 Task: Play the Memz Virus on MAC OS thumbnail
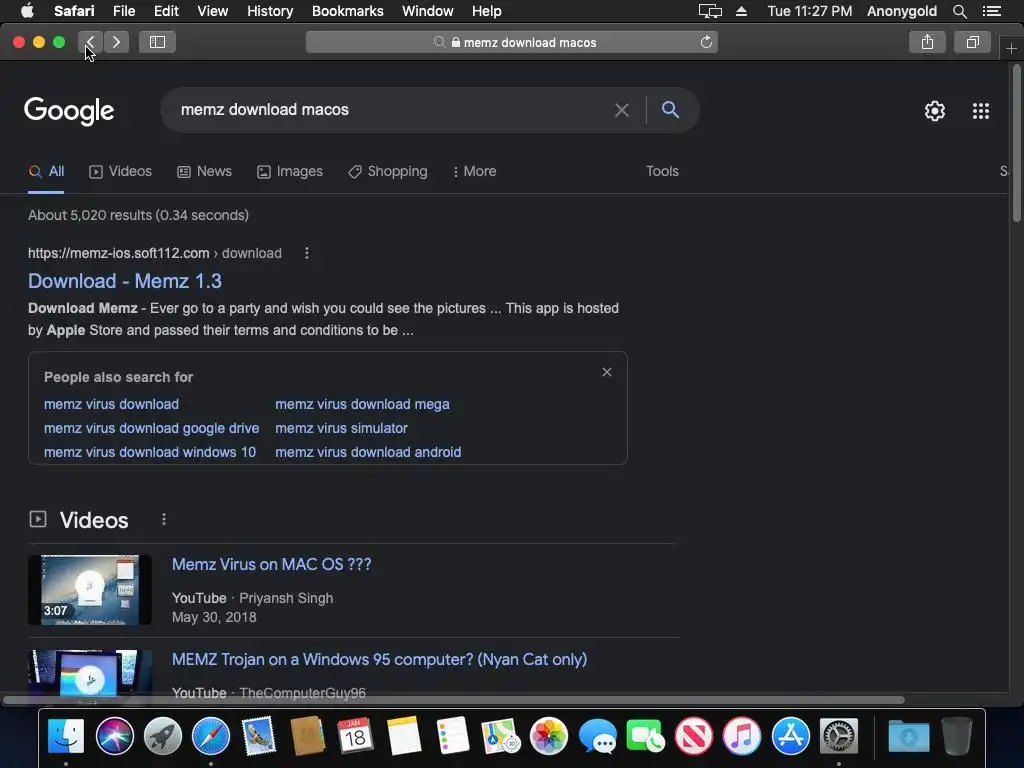(90, 590)
